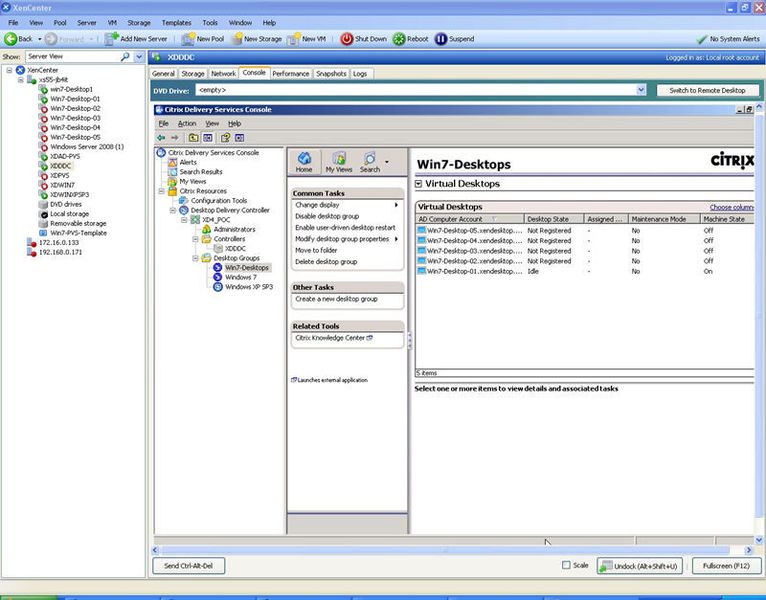
Task: Switch to the Snapshots tab
Action: click(x=331, y=73)
